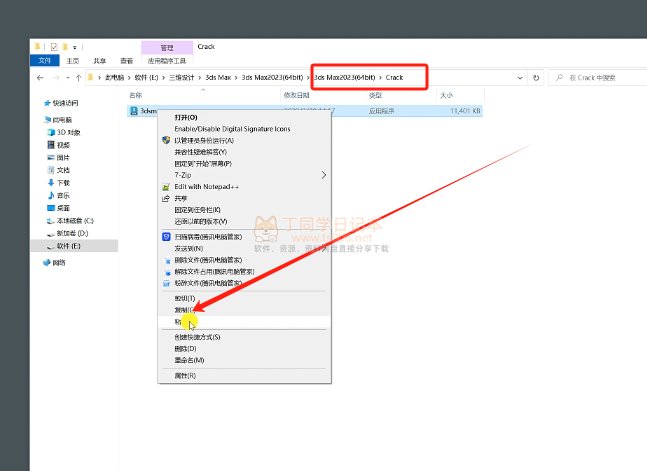
Task: Expand chevron after 此电脑 in breadcrumb
Action: (x=129, y=78)
